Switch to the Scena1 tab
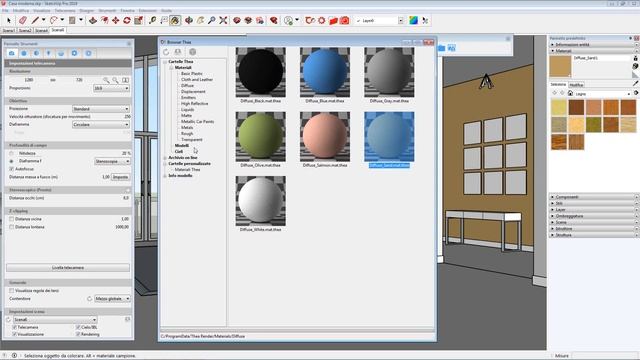The image size is (640, 360). [x=8, y=30]
